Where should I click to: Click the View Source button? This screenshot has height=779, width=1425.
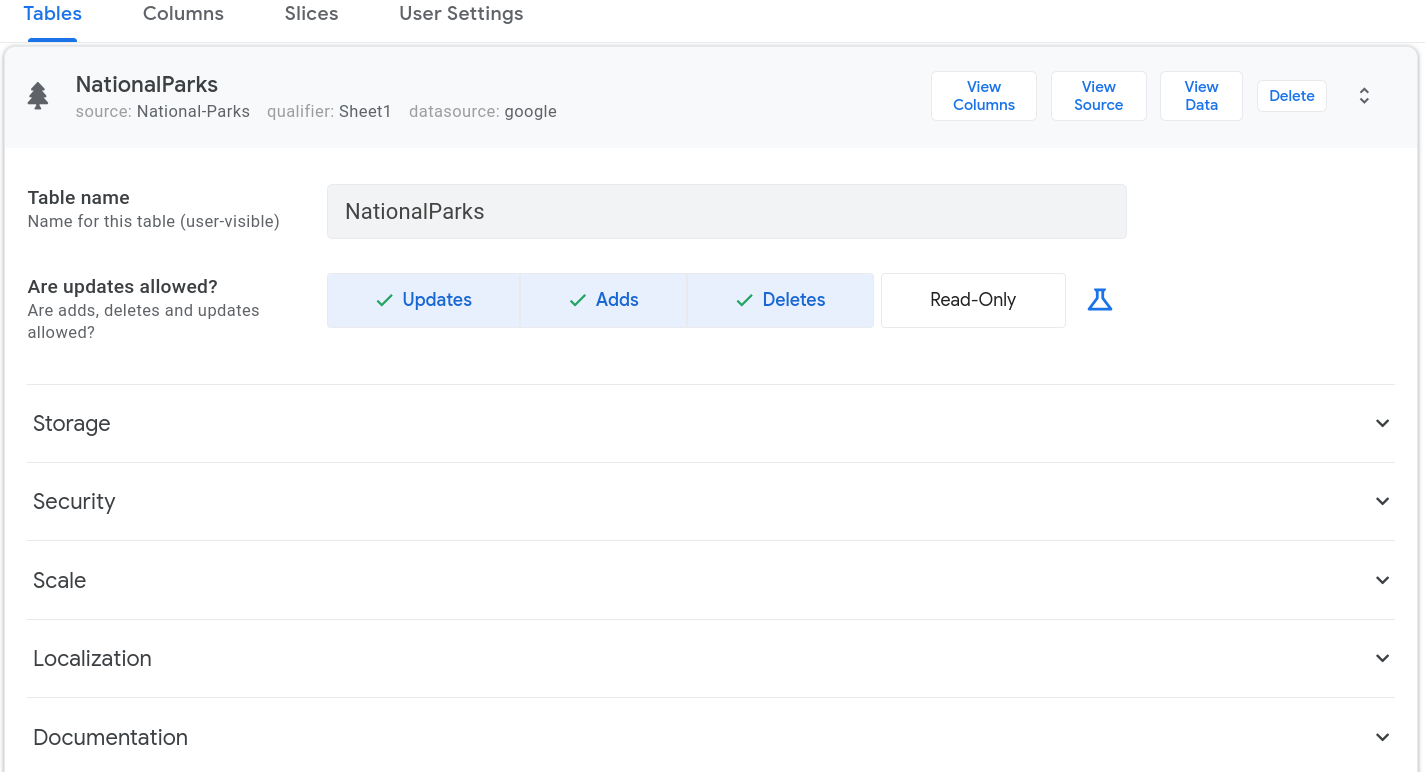click(1098, 96)
